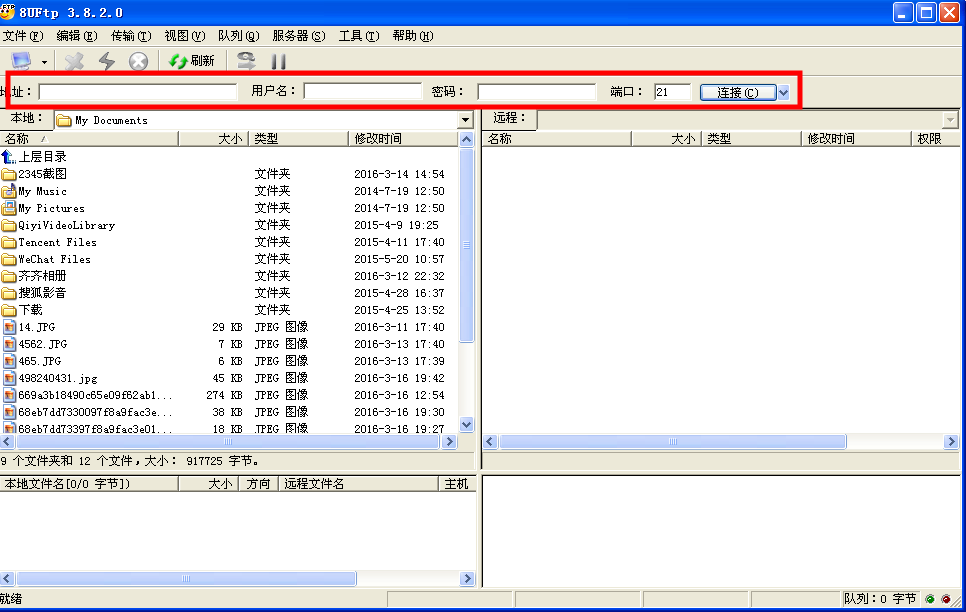This screenshot has width=966, height=612.
Task: Sort local files by 名称 column
Action: click(89, 139)
